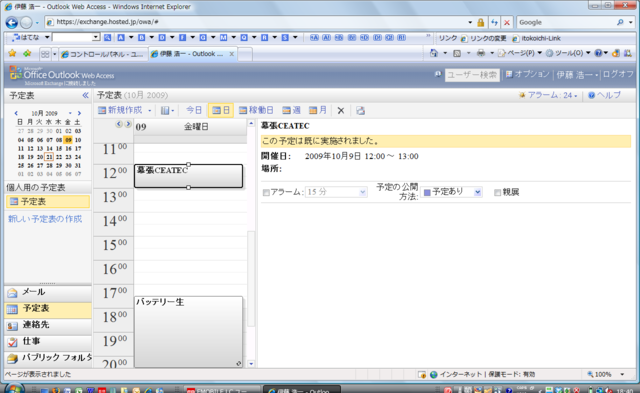
Task: Open リンクの変更 links bar item
Action: click(484, 38)
